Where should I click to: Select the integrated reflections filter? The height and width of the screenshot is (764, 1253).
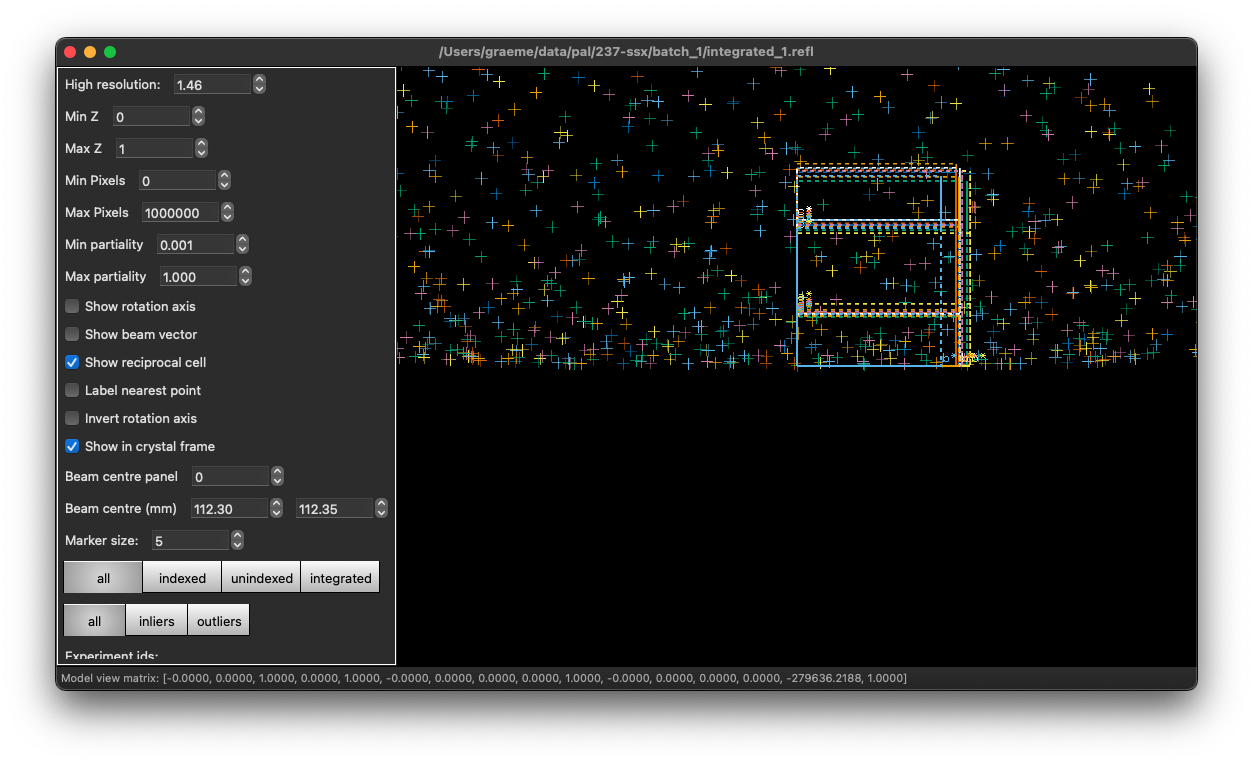[x=340, y=577]
